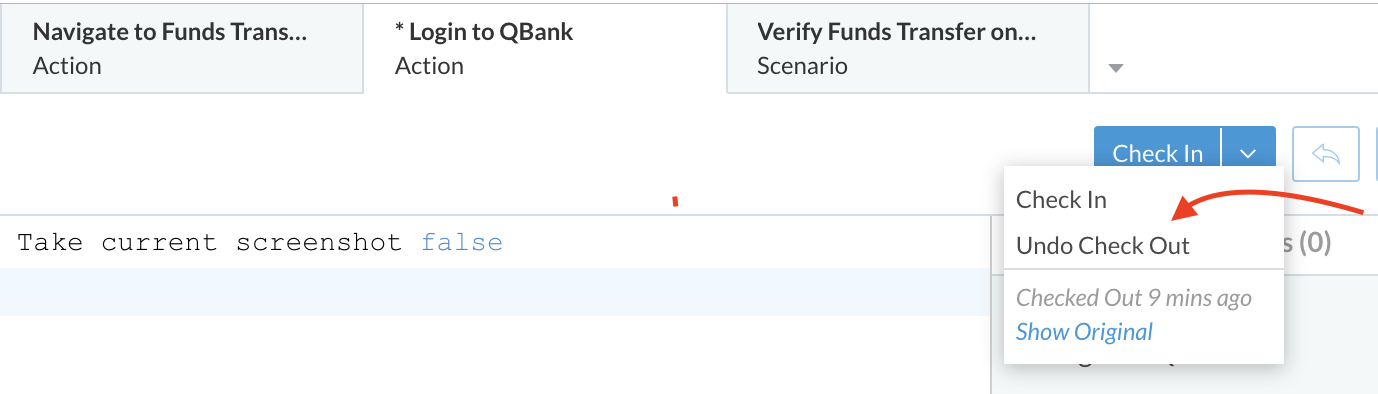Click the Checked Out 9 mins ago label
The height and width of the screenshot is (394, 1378).
tap(1134, 297)
